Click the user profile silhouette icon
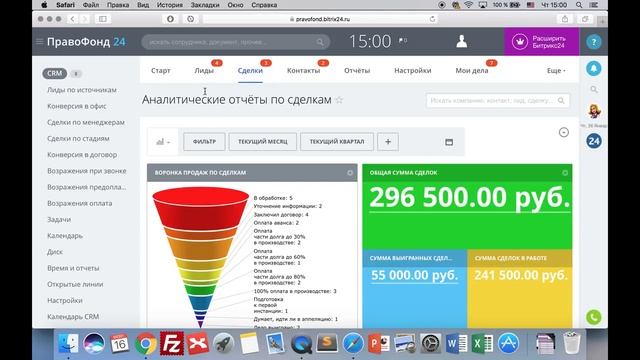This screenshot has width=640, height=360. 462,41
